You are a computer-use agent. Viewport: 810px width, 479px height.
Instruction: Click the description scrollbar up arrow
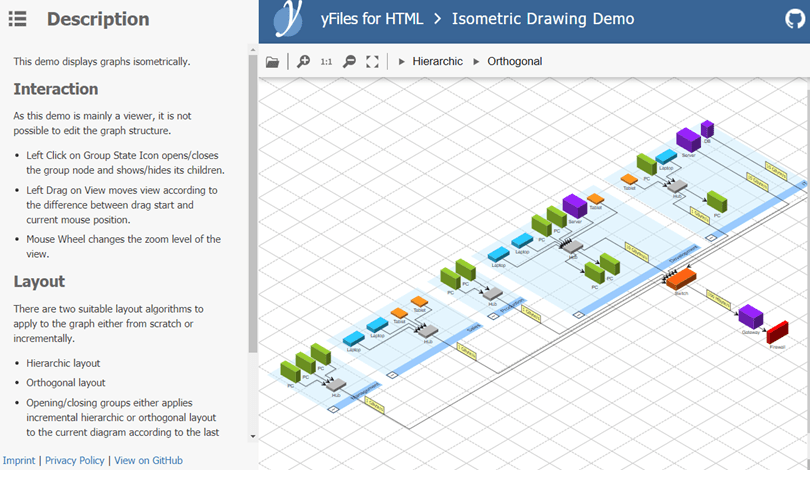(x=253, y=50)
